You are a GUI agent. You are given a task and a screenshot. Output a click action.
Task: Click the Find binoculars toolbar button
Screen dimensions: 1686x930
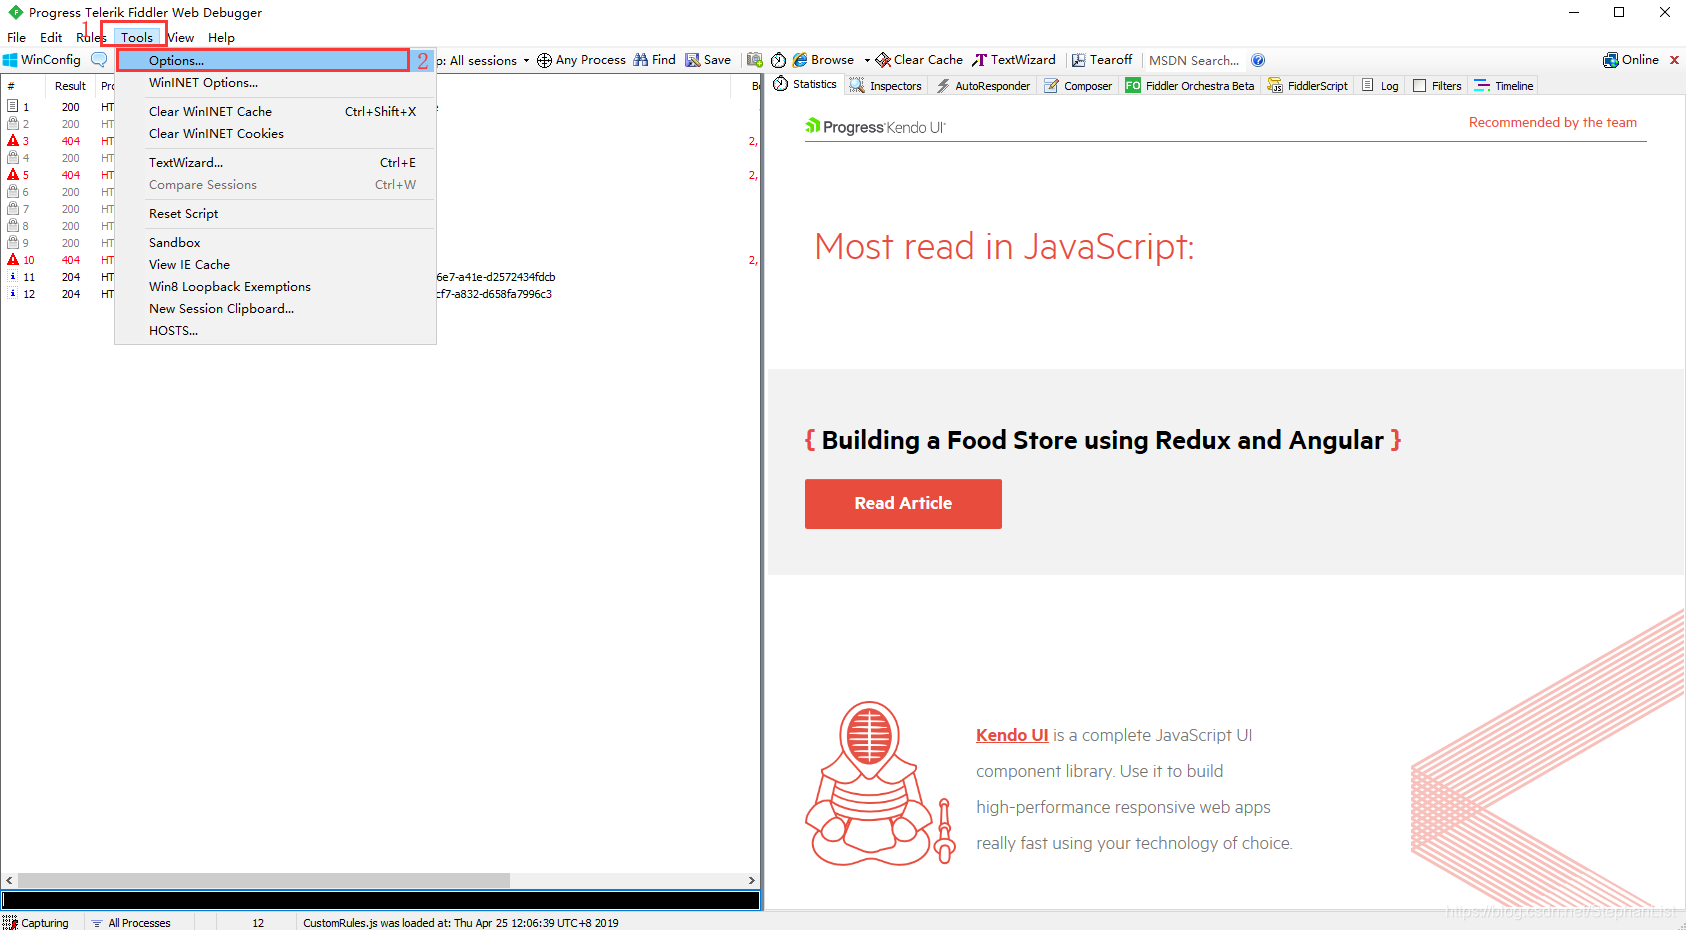pyautogui.click(x=654, y=60)
